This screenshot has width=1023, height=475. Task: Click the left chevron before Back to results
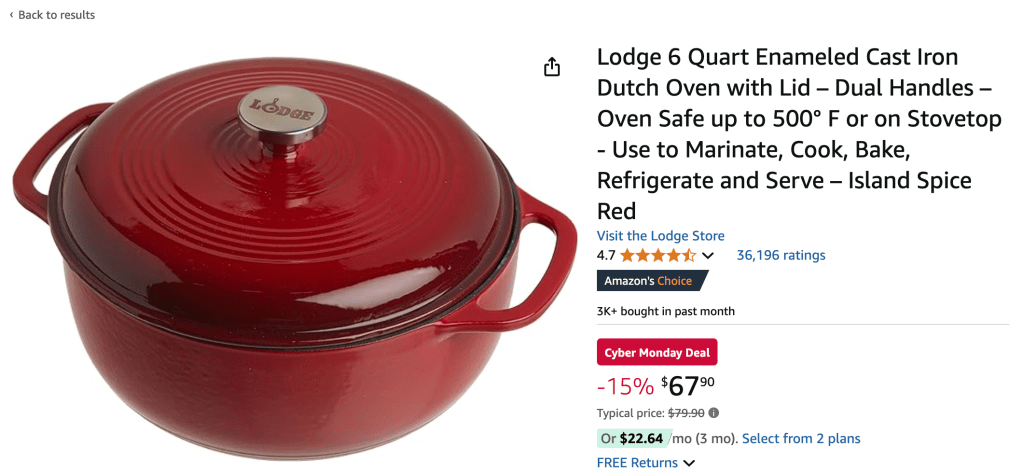(11, 15)
